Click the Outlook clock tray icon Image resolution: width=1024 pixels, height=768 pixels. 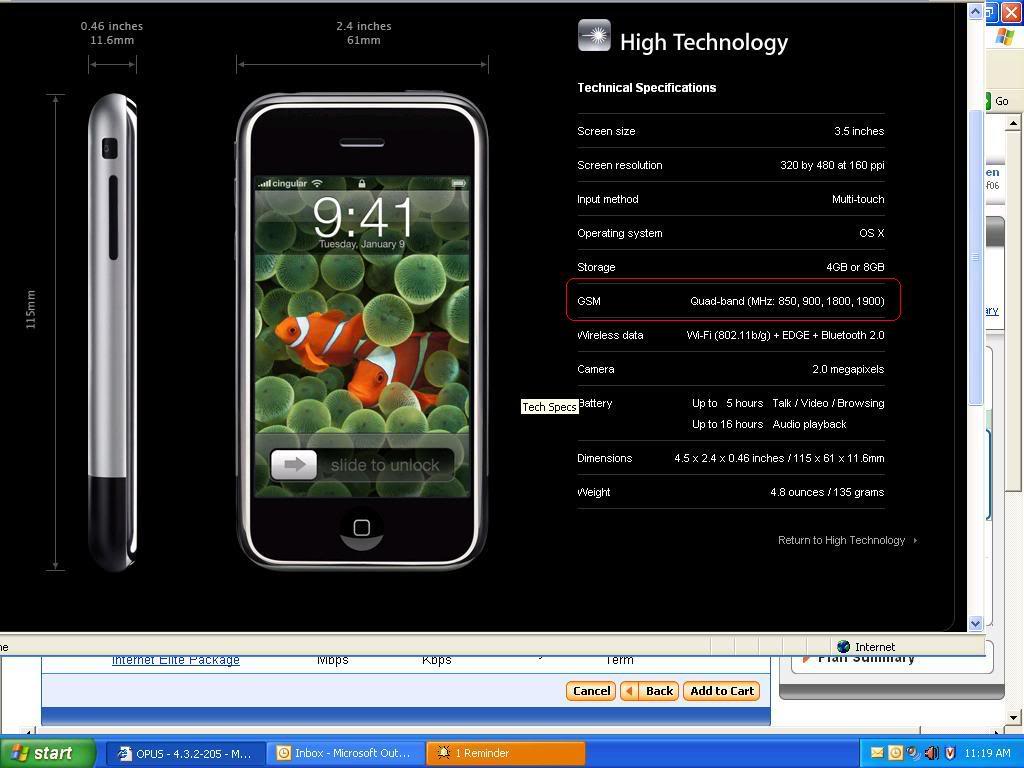point(895,753)
